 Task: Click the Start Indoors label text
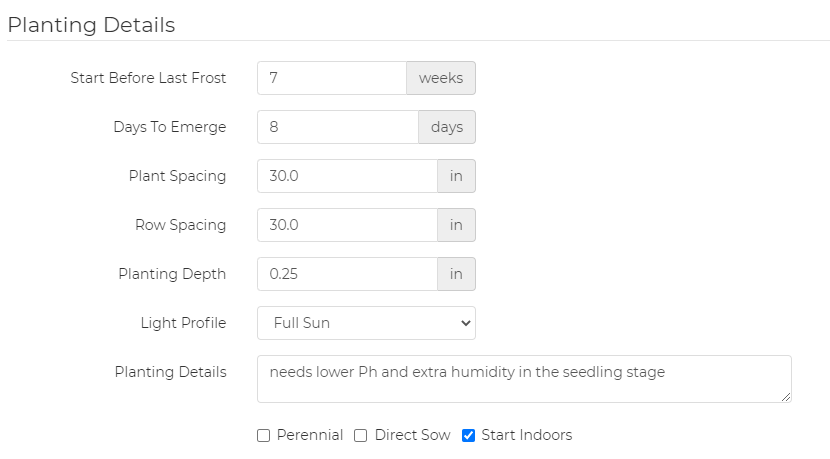pos(526,435)
